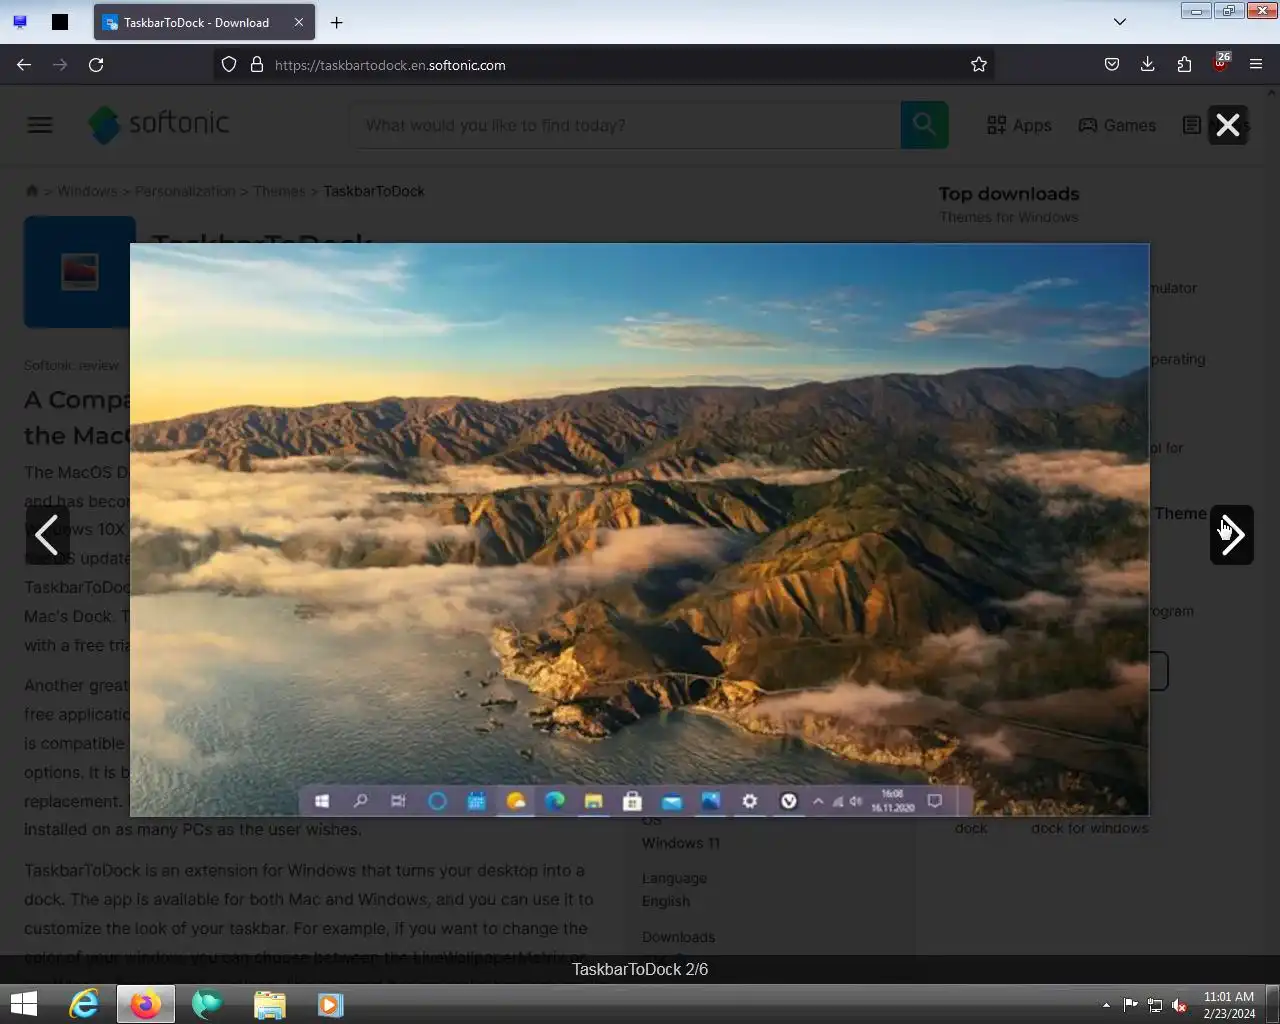The height and width of the screenshot is (1024, 1280).
Task: Open Internet Explorer from the taskbar
Action: [84, 1004]
